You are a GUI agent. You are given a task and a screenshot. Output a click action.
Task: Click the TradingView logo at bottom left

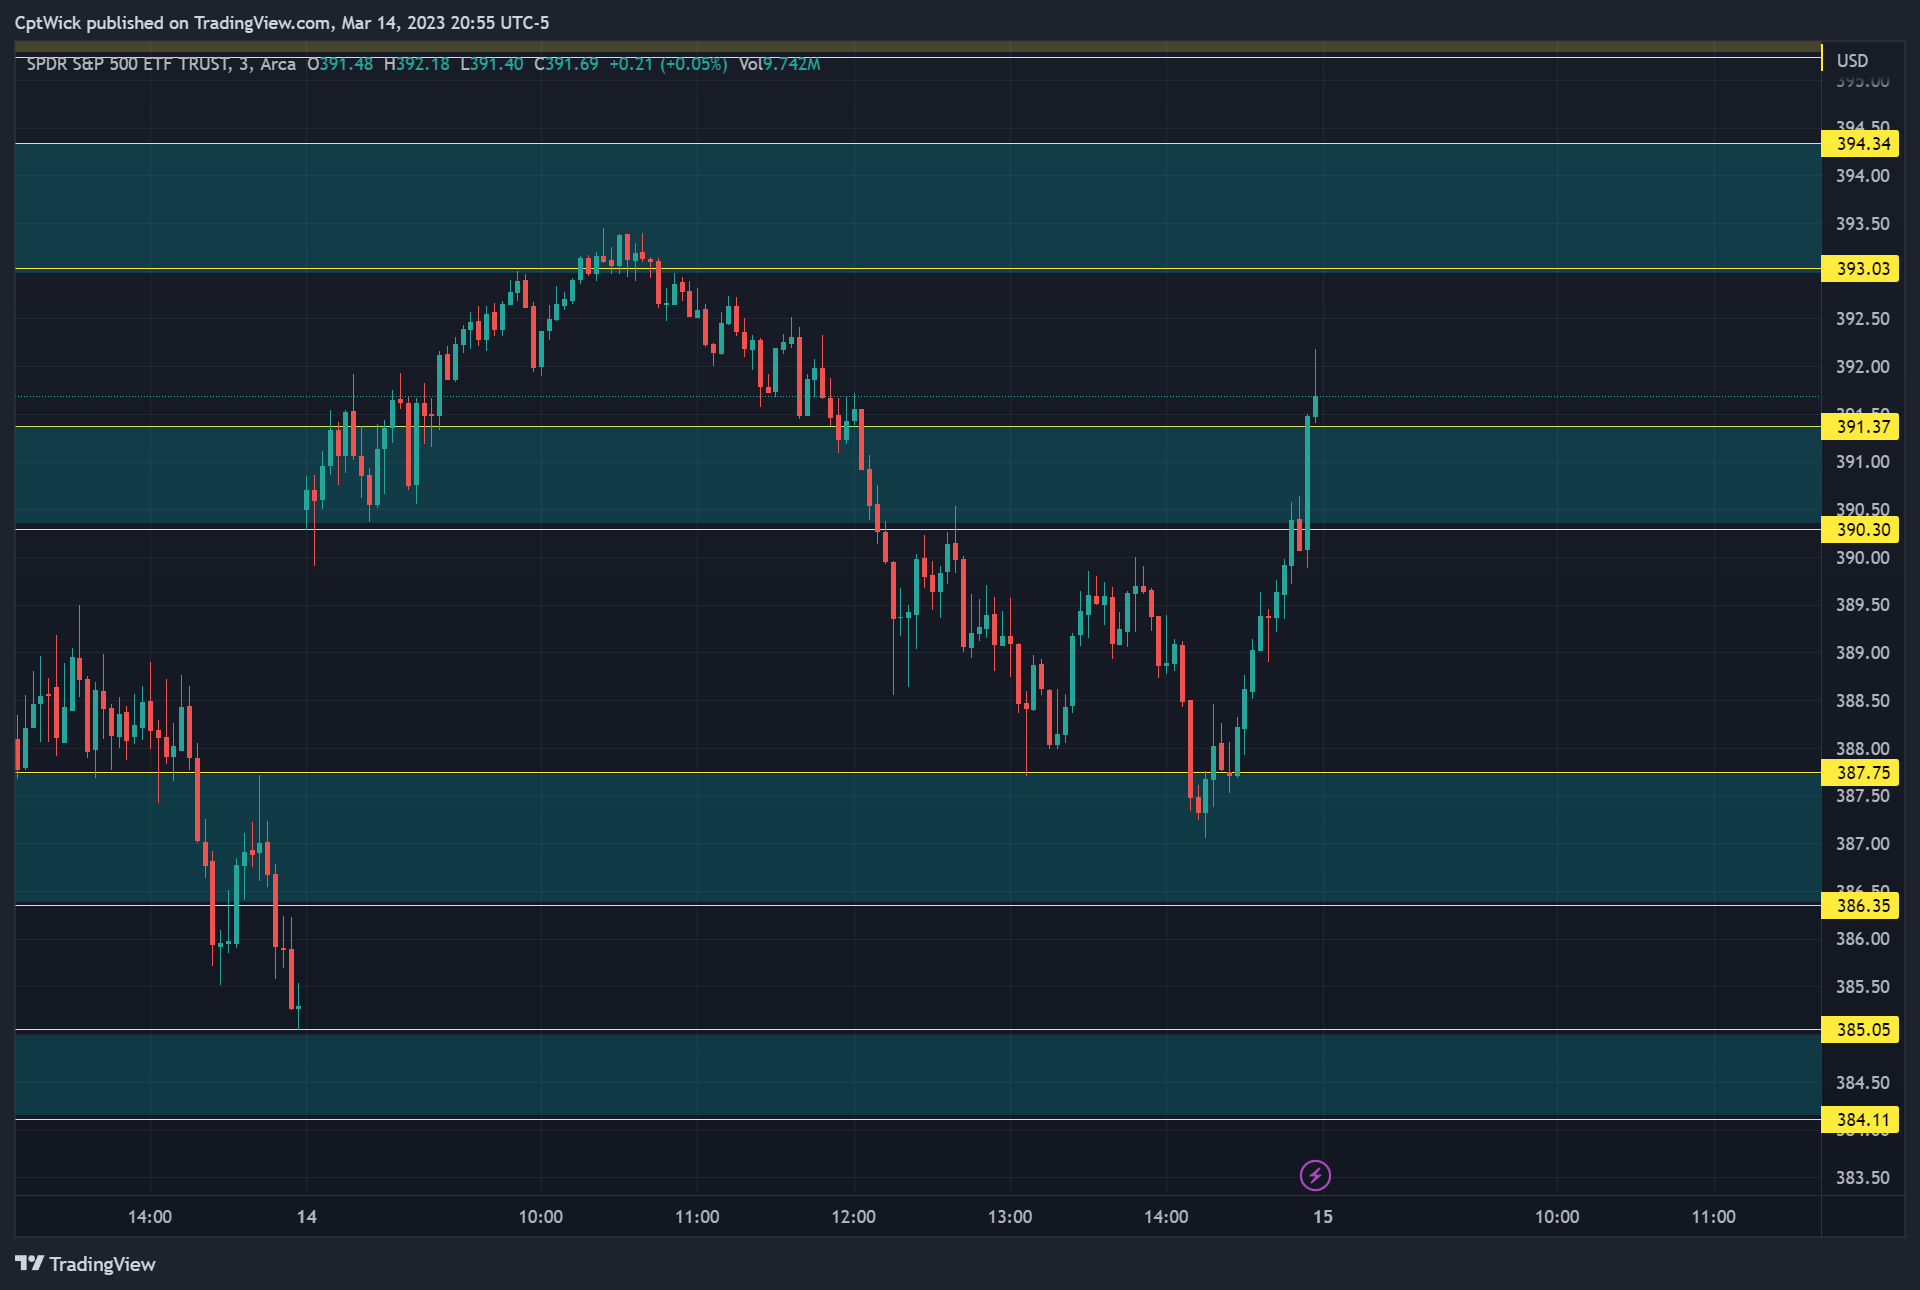click(86, 1264)
